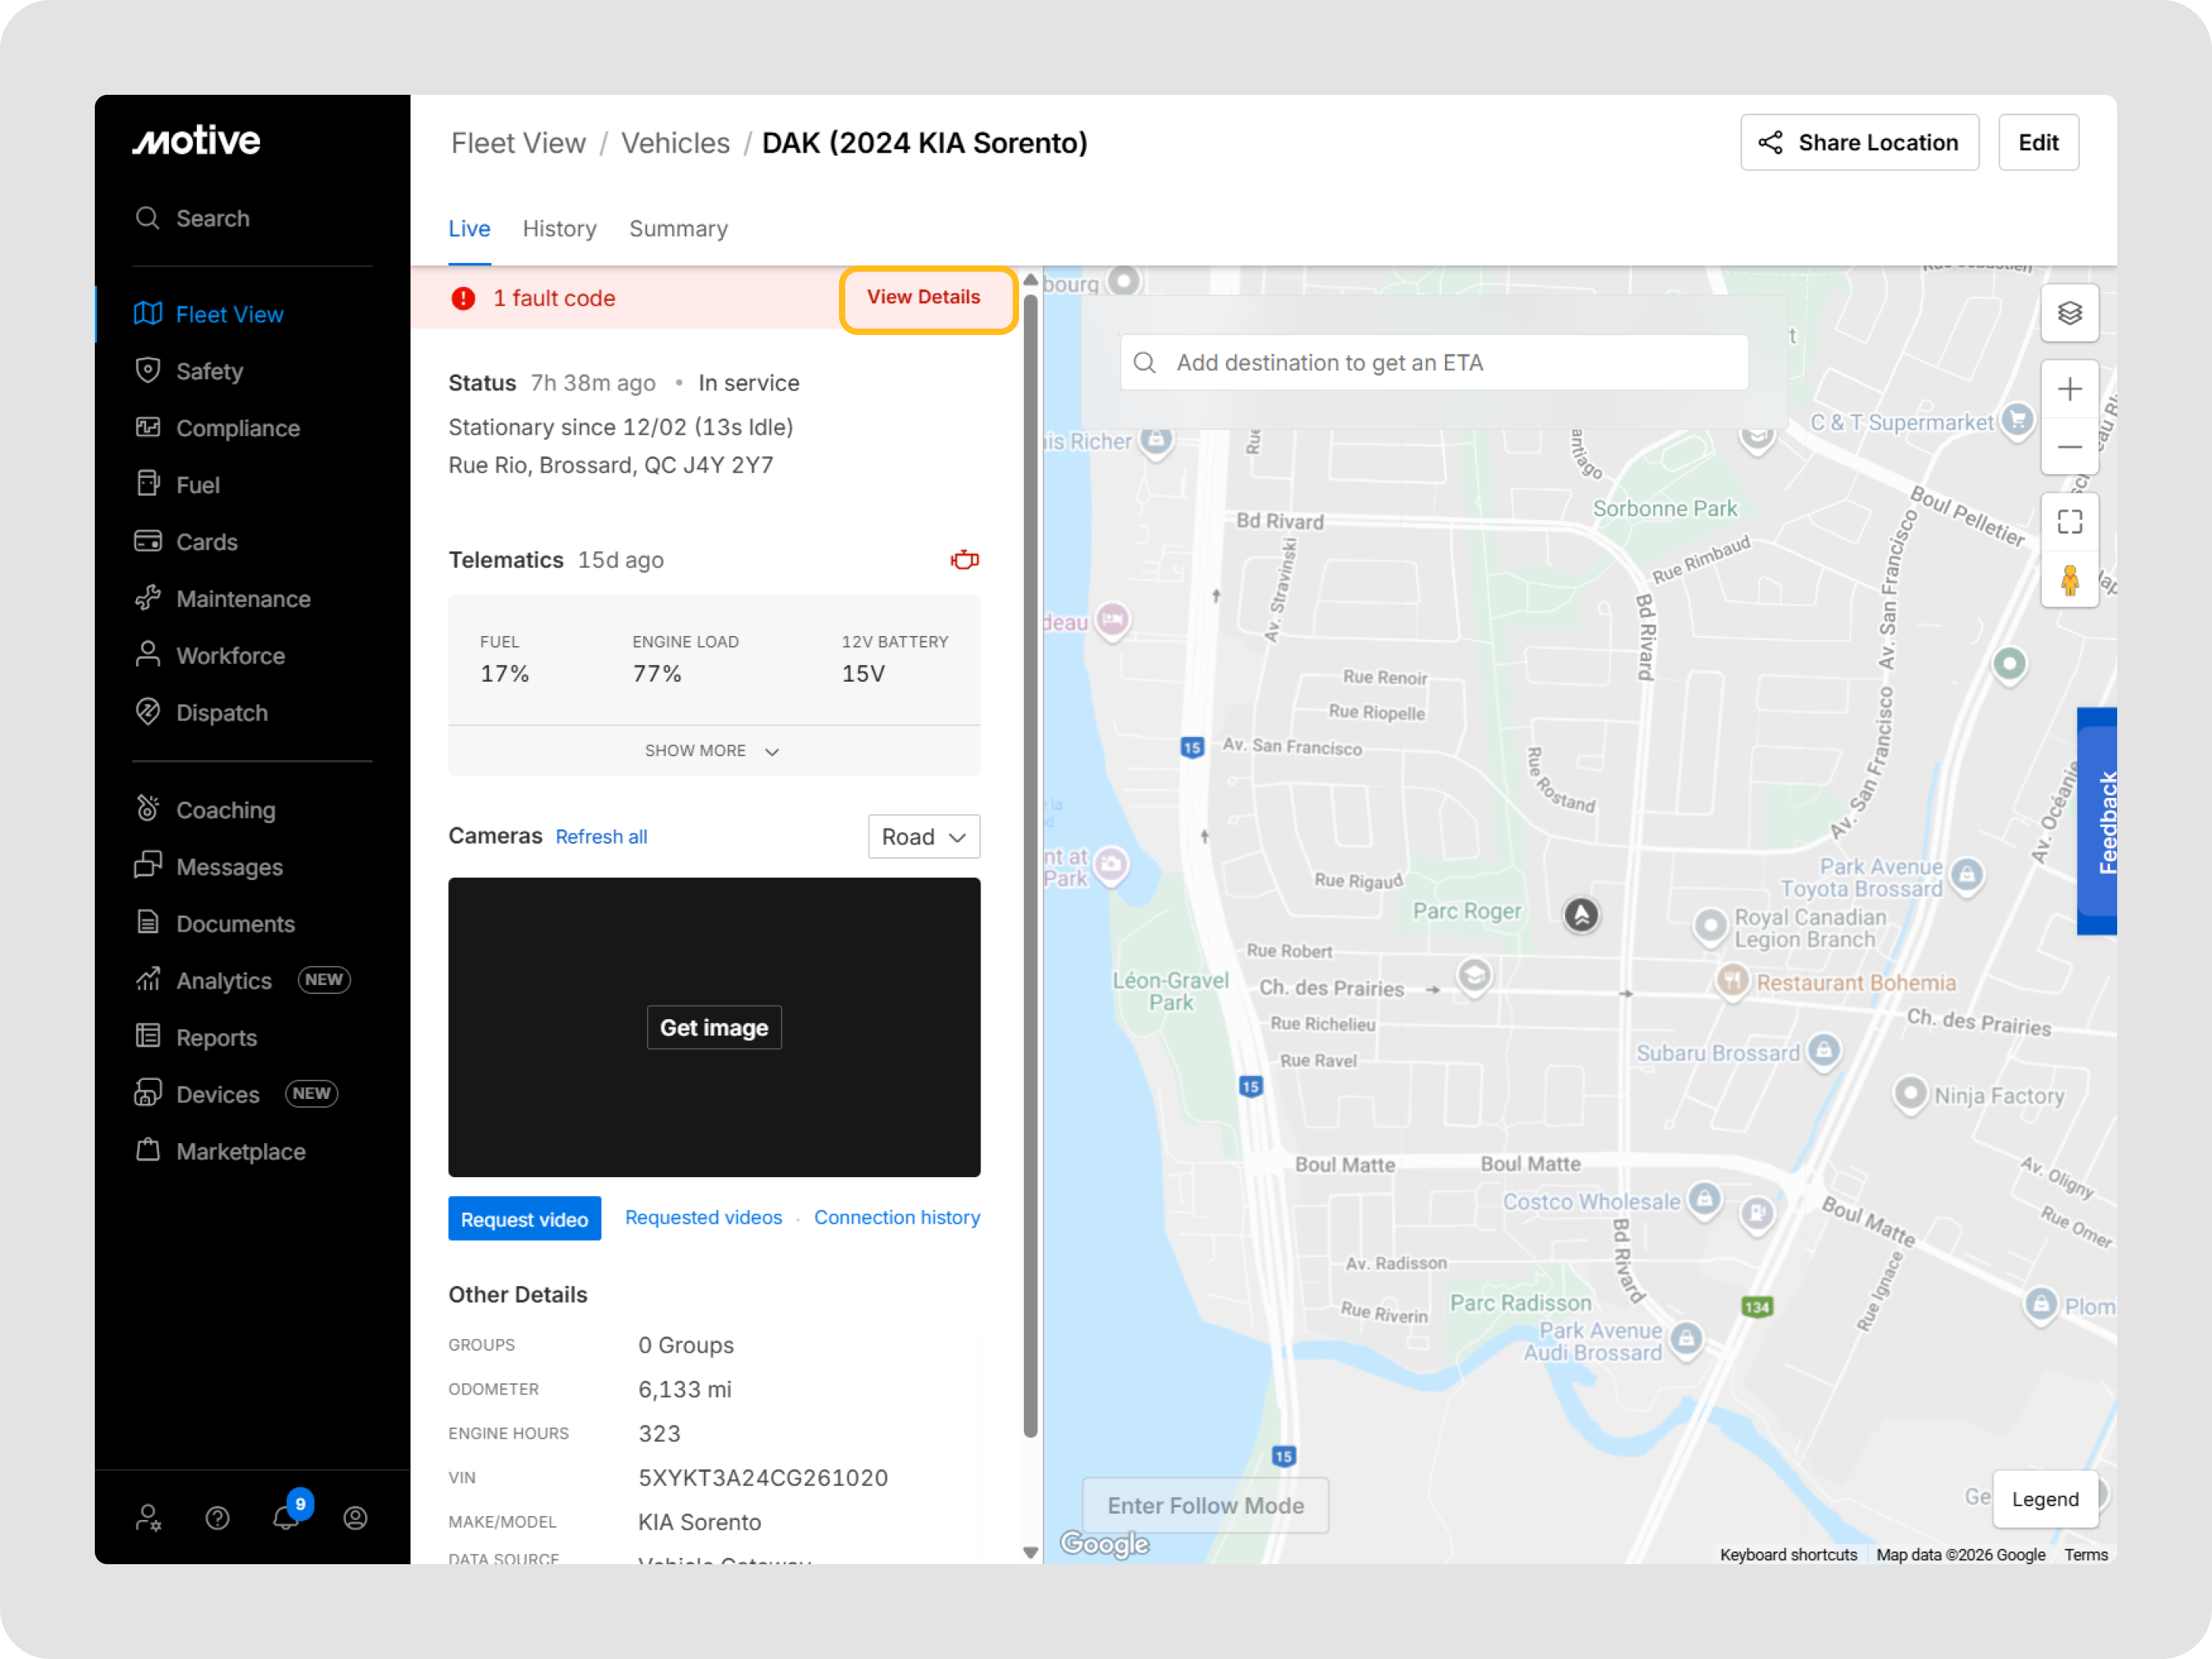
Task: Zoom in on the map
Action: coord(2069,389)
